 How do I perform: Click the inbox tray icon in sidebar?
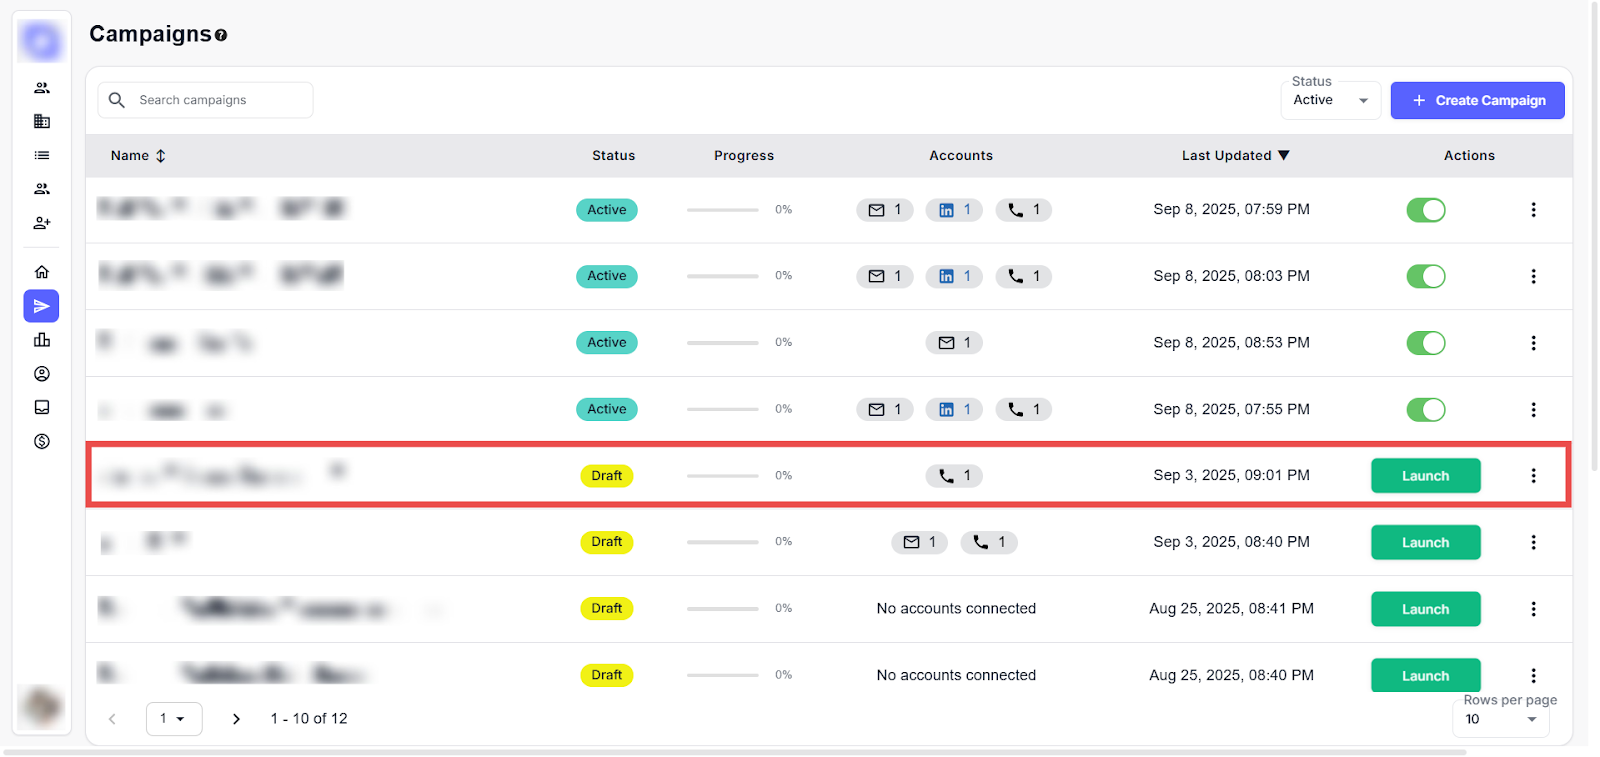[42, 407]
